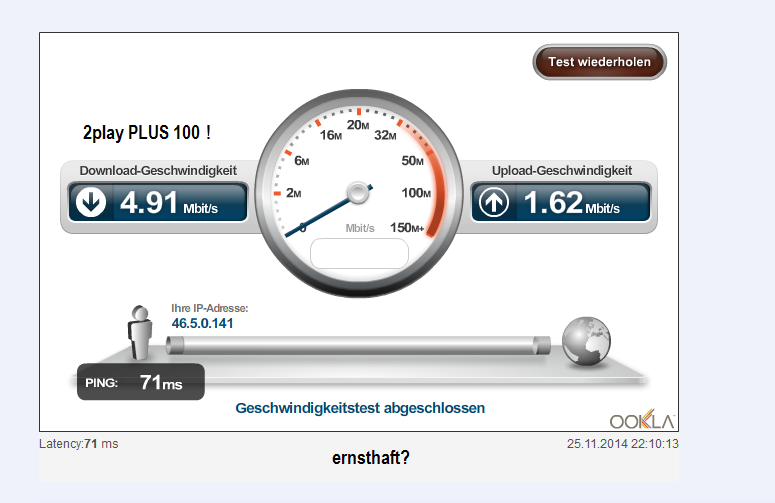Click the 2play PLUS 100 caption

(147, 132)
